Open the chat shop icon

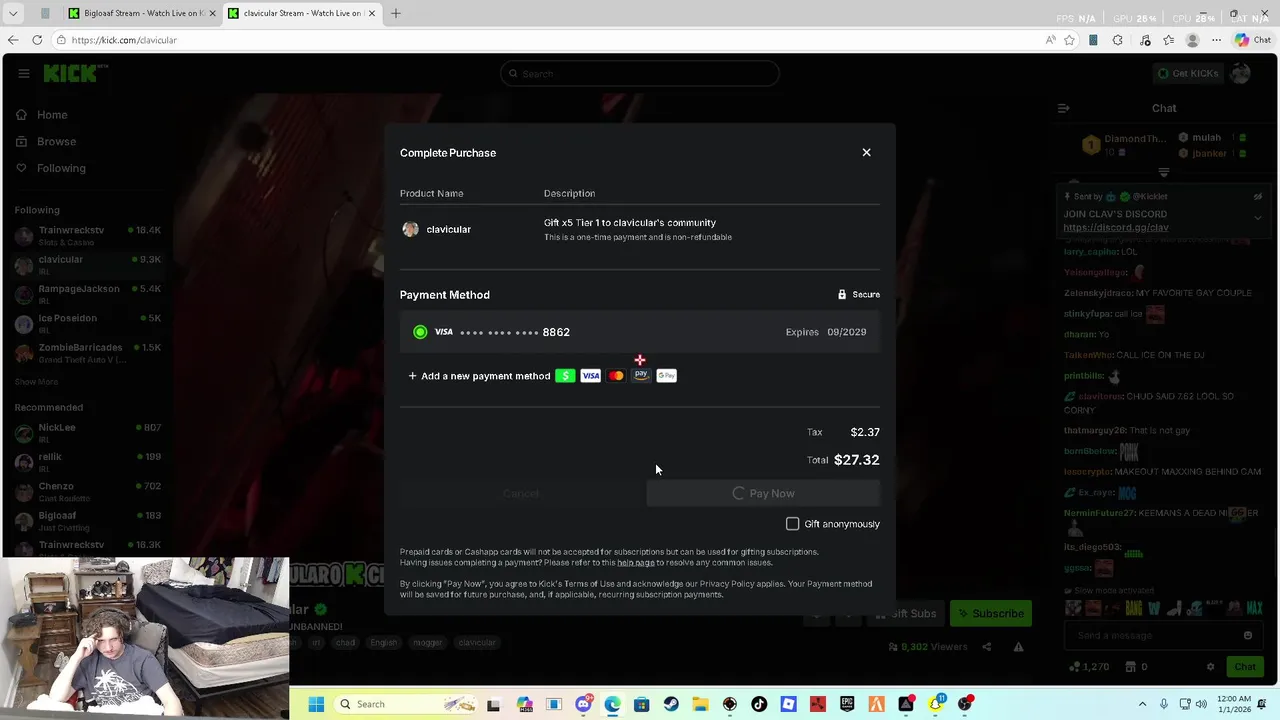[x=1131, y=667]
